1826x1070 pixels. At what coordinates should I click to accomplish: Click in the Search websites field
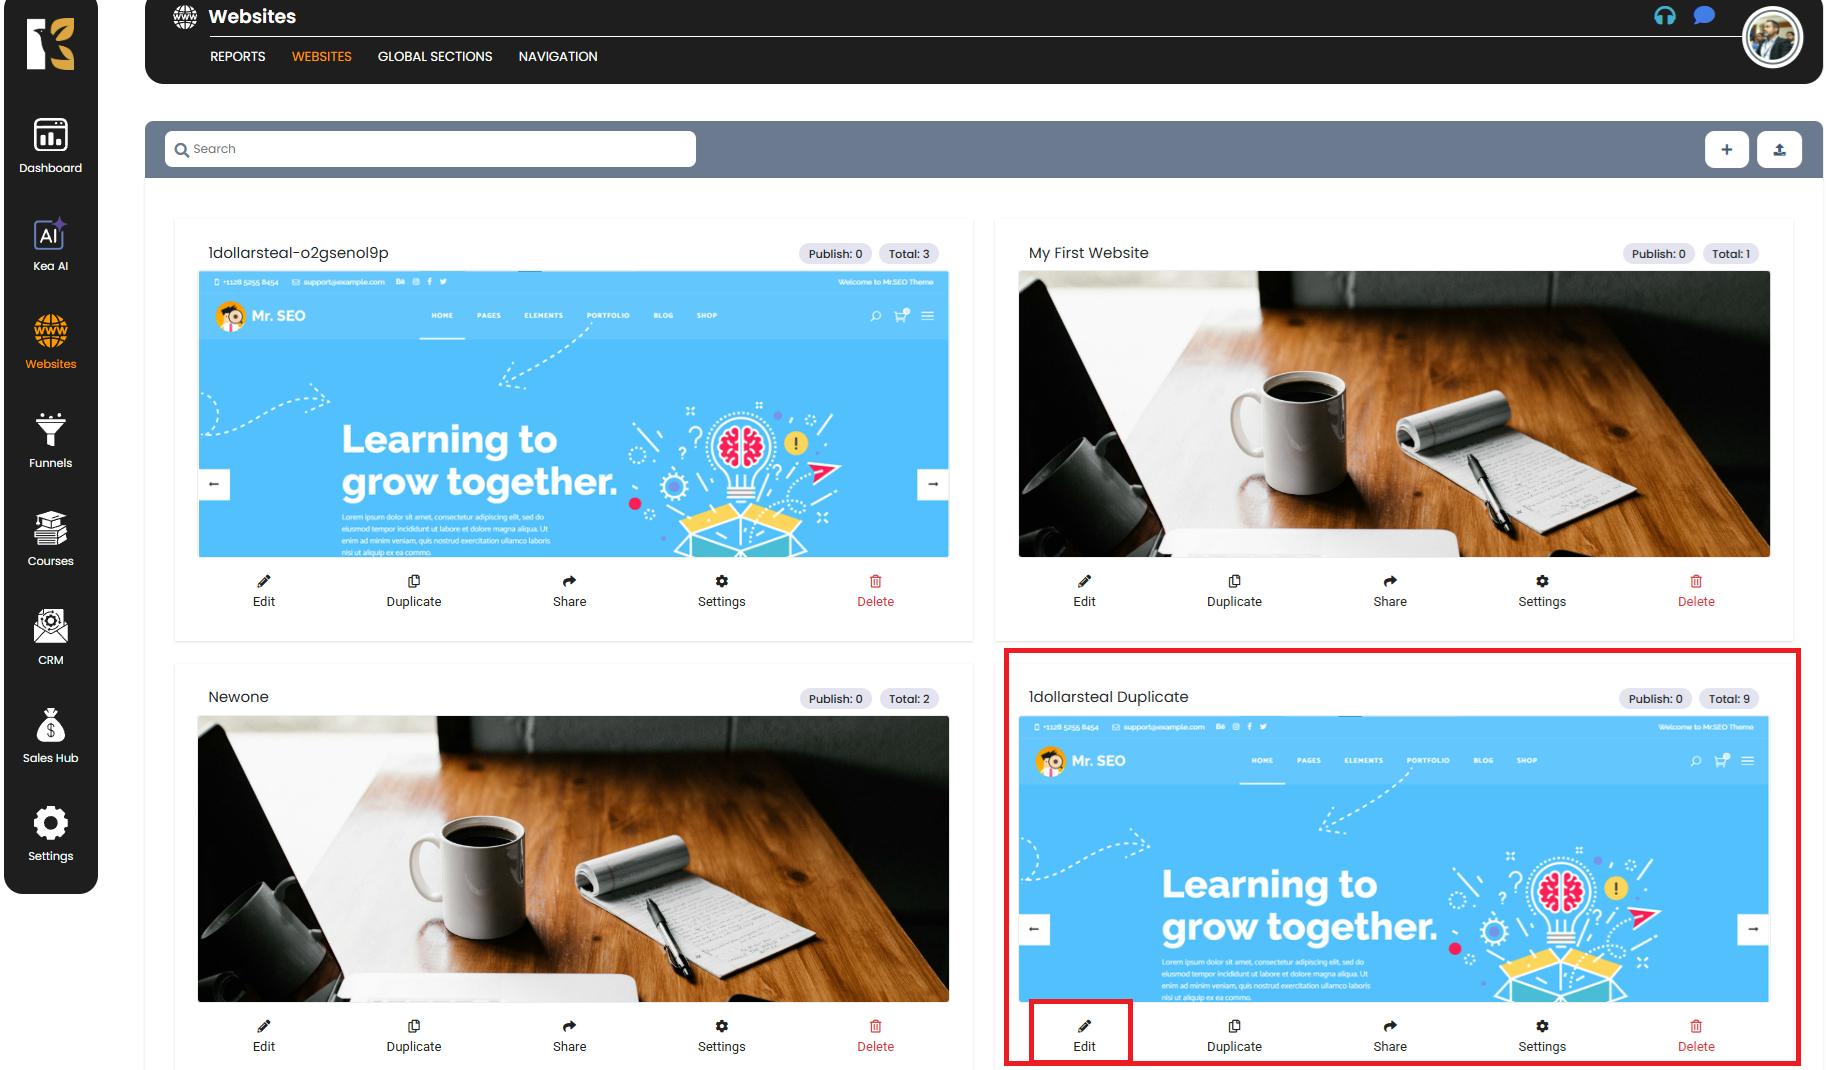pos(430,149)
